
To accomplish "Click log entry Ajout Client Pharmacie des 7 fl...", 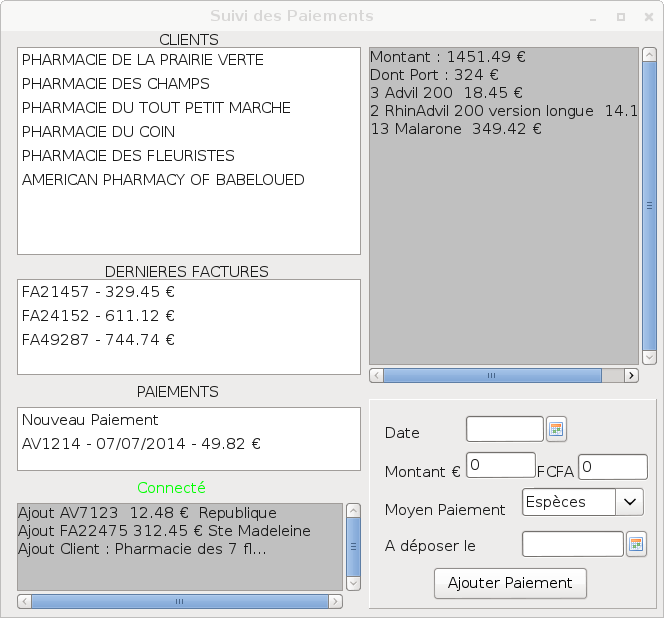I will 142,549.
